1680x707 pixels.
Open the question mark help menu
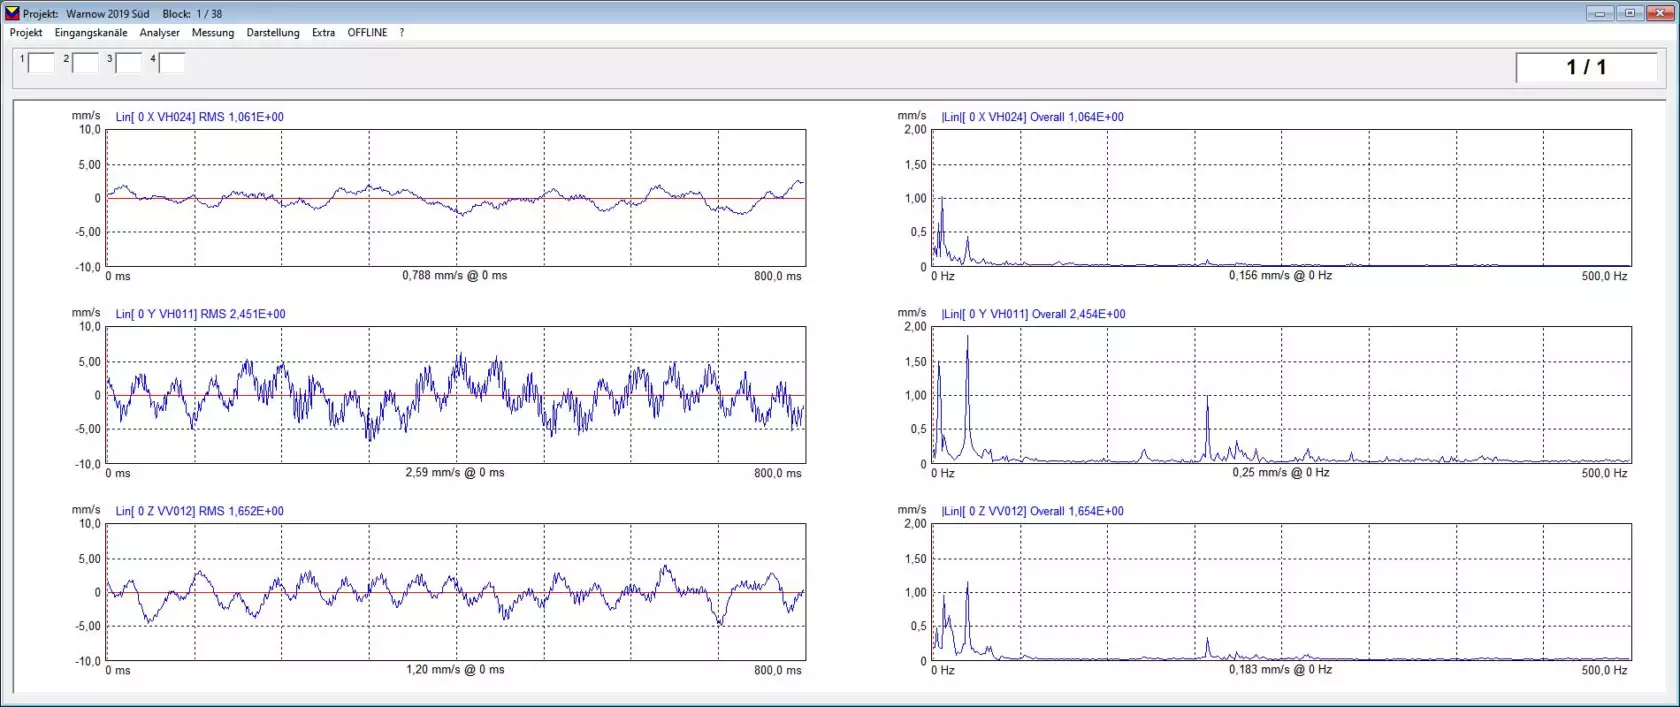pos(402,33)
